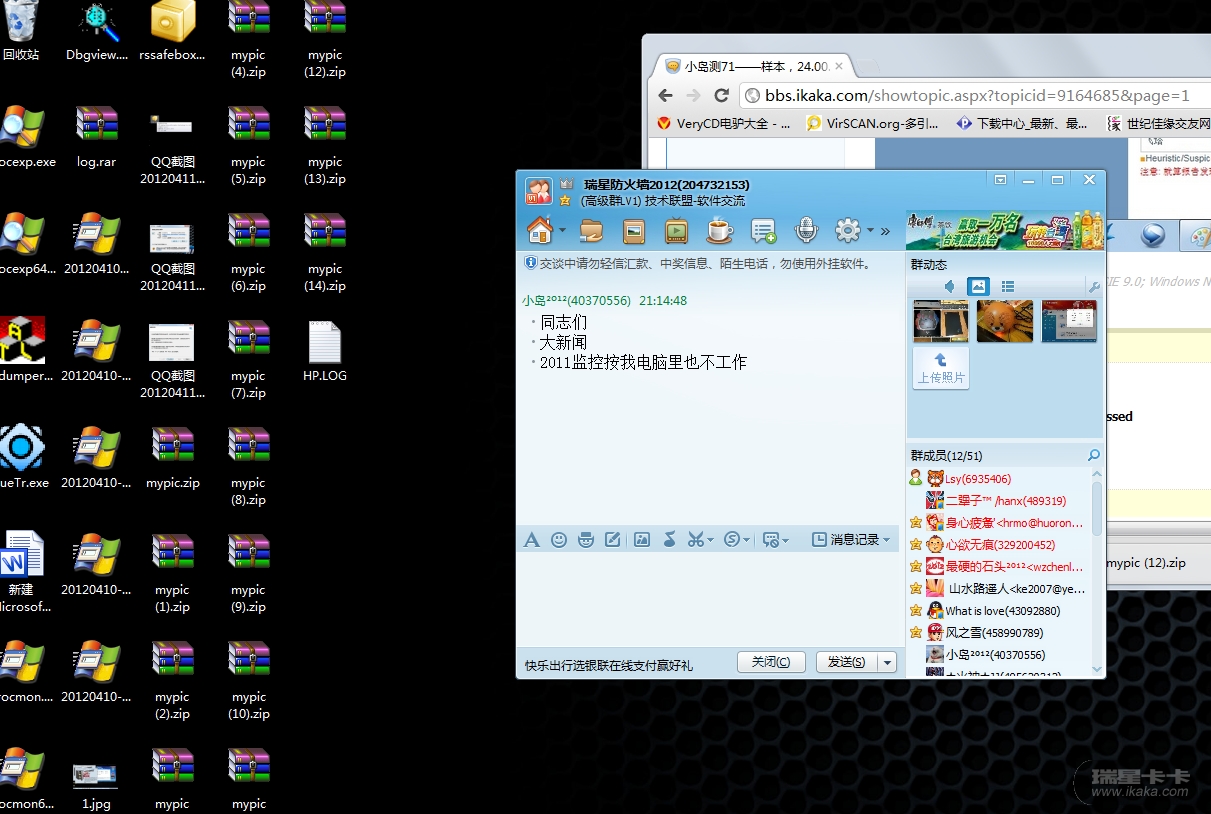Open 世纪佳缘交友网 bookmark

[x=1158, y=124]
